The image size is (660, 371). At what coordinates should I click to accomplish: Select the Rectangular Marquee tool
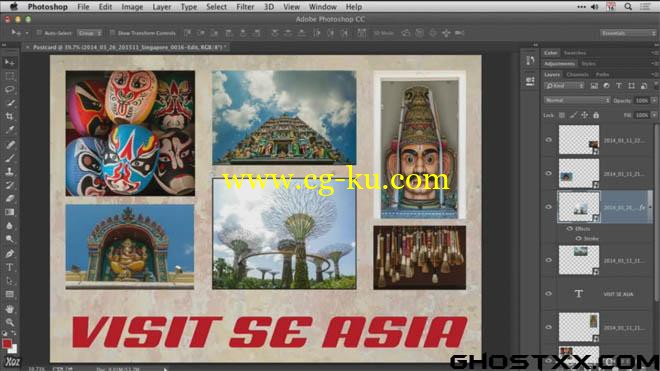point(9,76)
